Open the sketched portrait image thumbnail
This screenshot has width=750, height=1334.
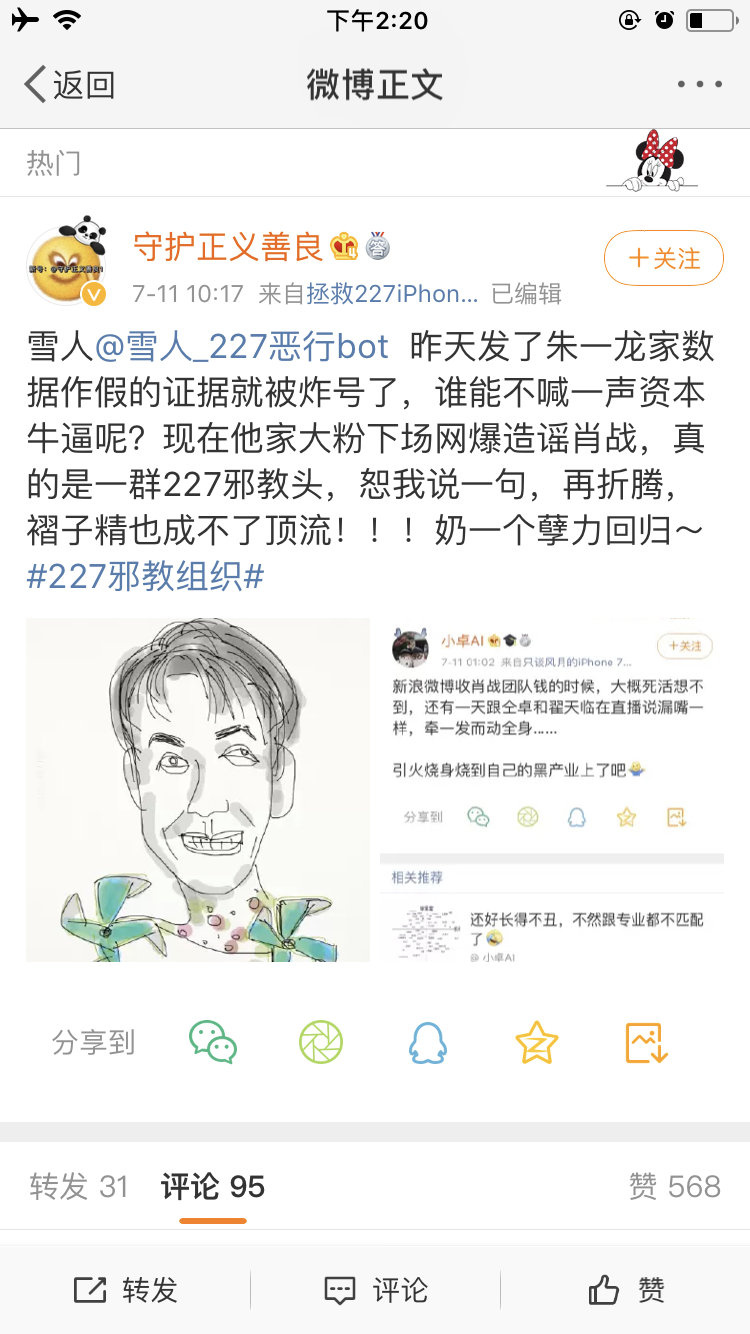point(198,790)
